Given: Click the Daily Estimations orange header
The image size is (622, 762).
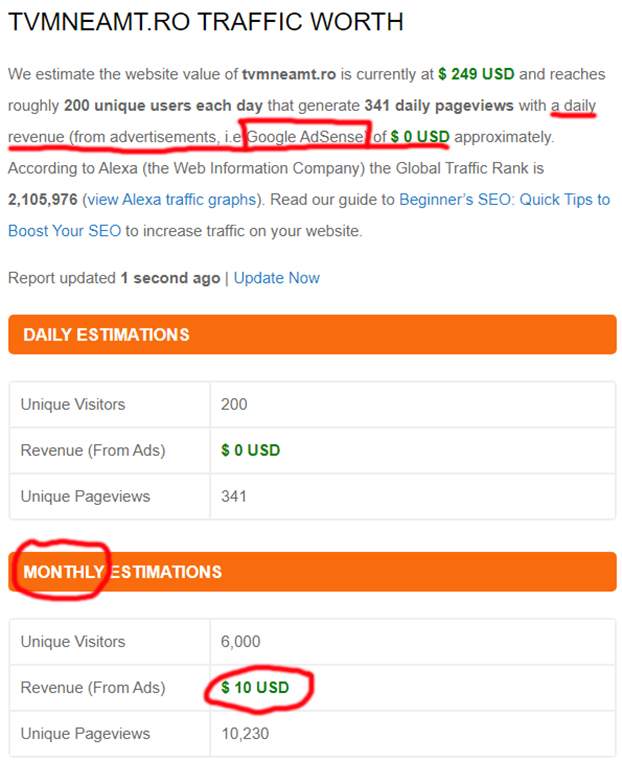Looking at the screenshot, I should point(311,334).
